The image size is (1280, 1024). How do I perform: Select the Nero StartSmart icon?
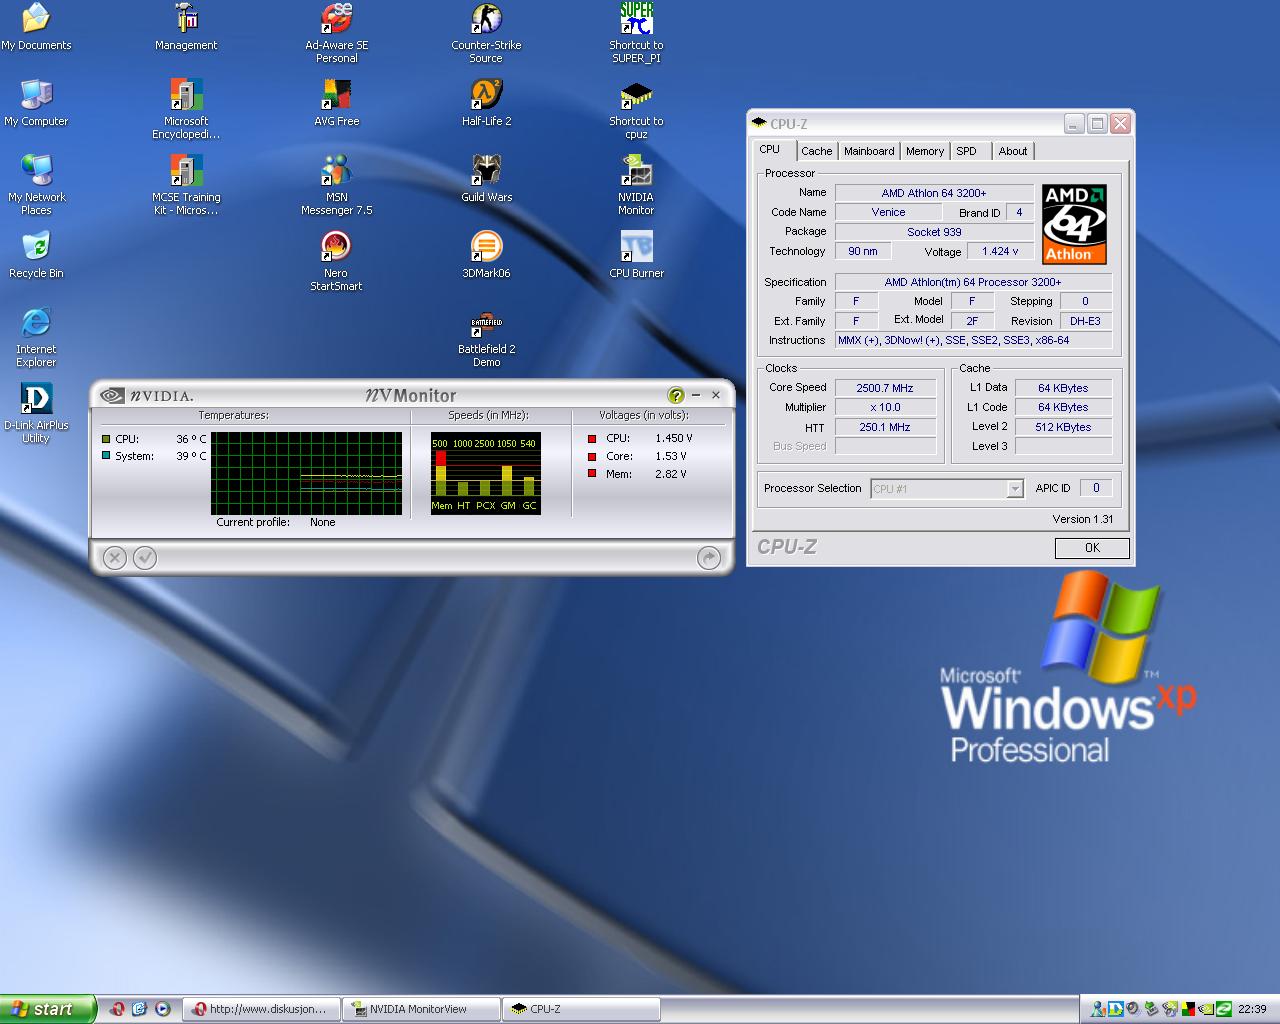click(336, 260)
